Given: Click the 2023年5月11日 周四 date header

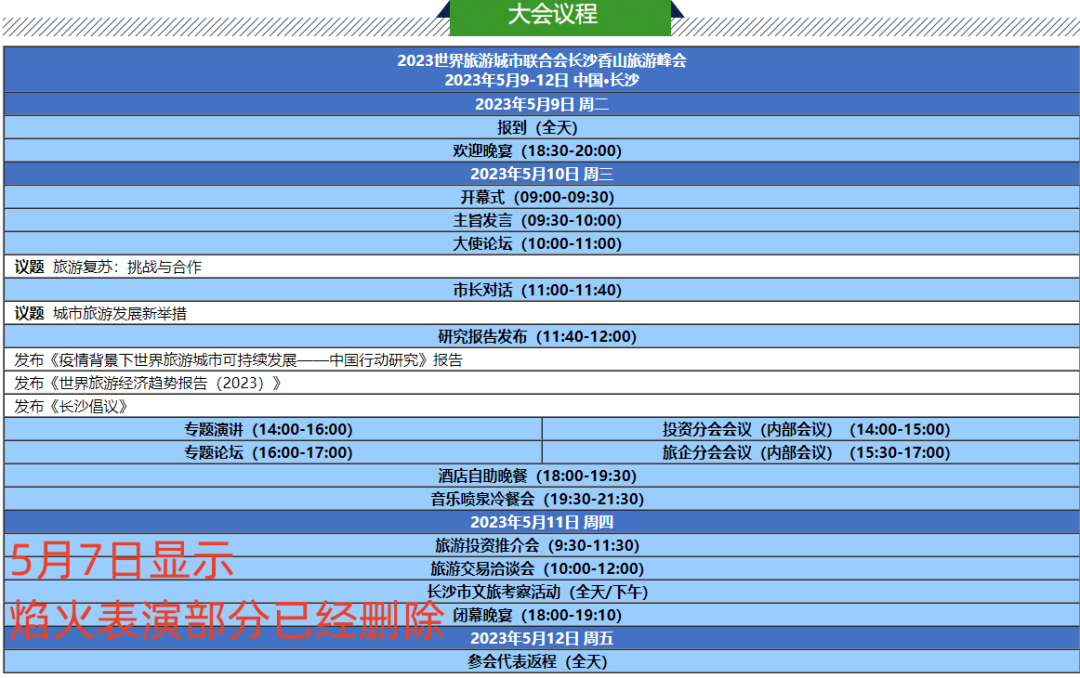Looking at the screenshot, I should pos(541,521).
